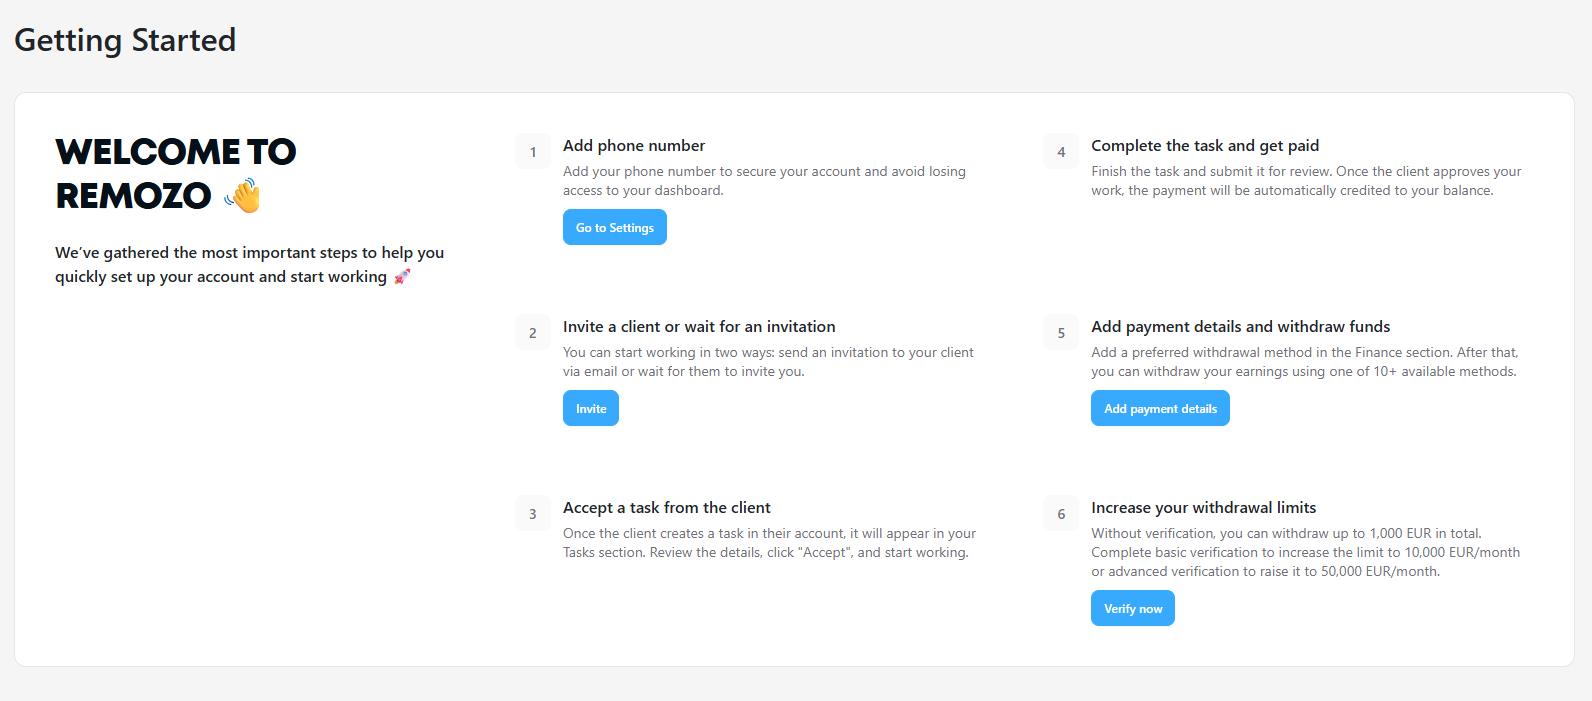Viewport: 1592px width, 701px height.
Task: Select the step 5 number badge
Action: (1061, 333)
